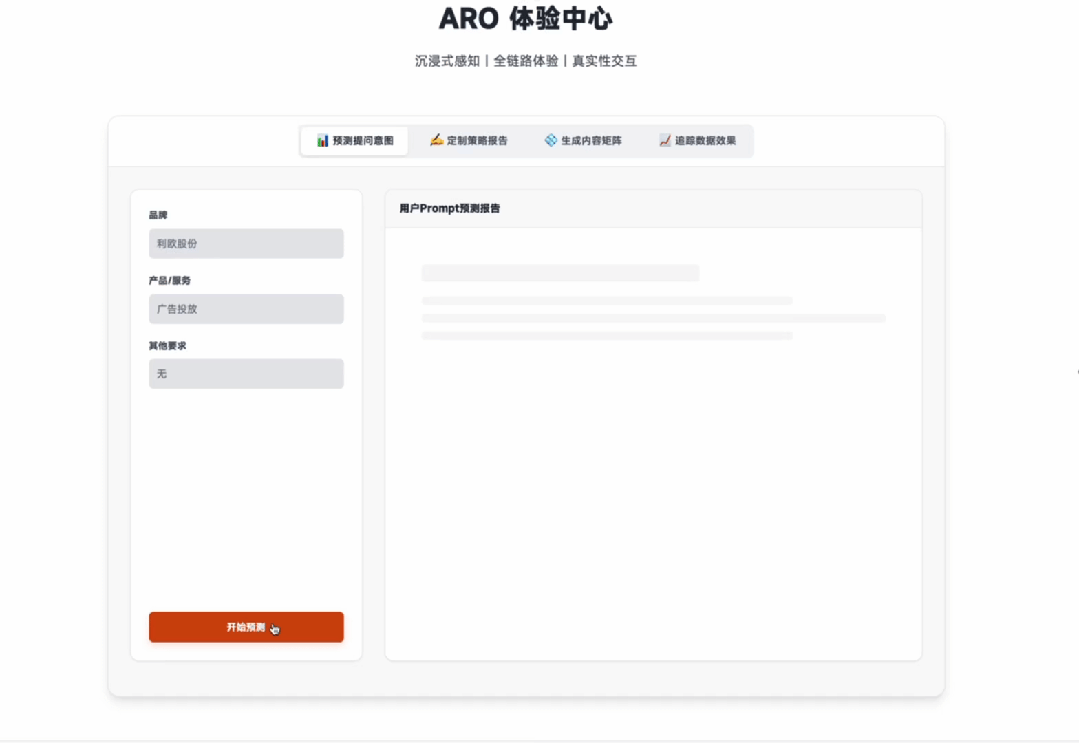Click the 沉浸式感知 subtitle text

[x=449, y=61]
